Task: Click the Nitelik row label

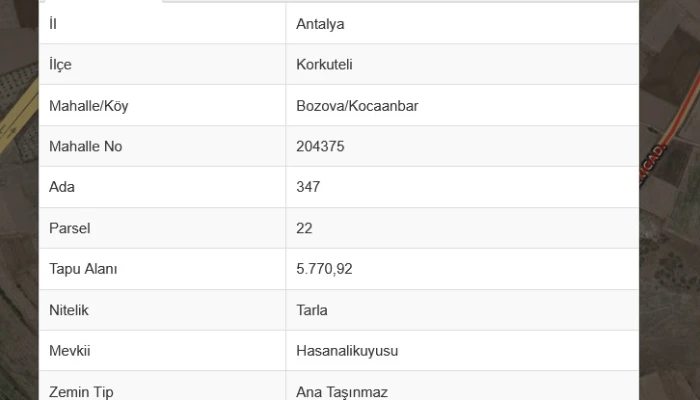Action: coord(69,310)
